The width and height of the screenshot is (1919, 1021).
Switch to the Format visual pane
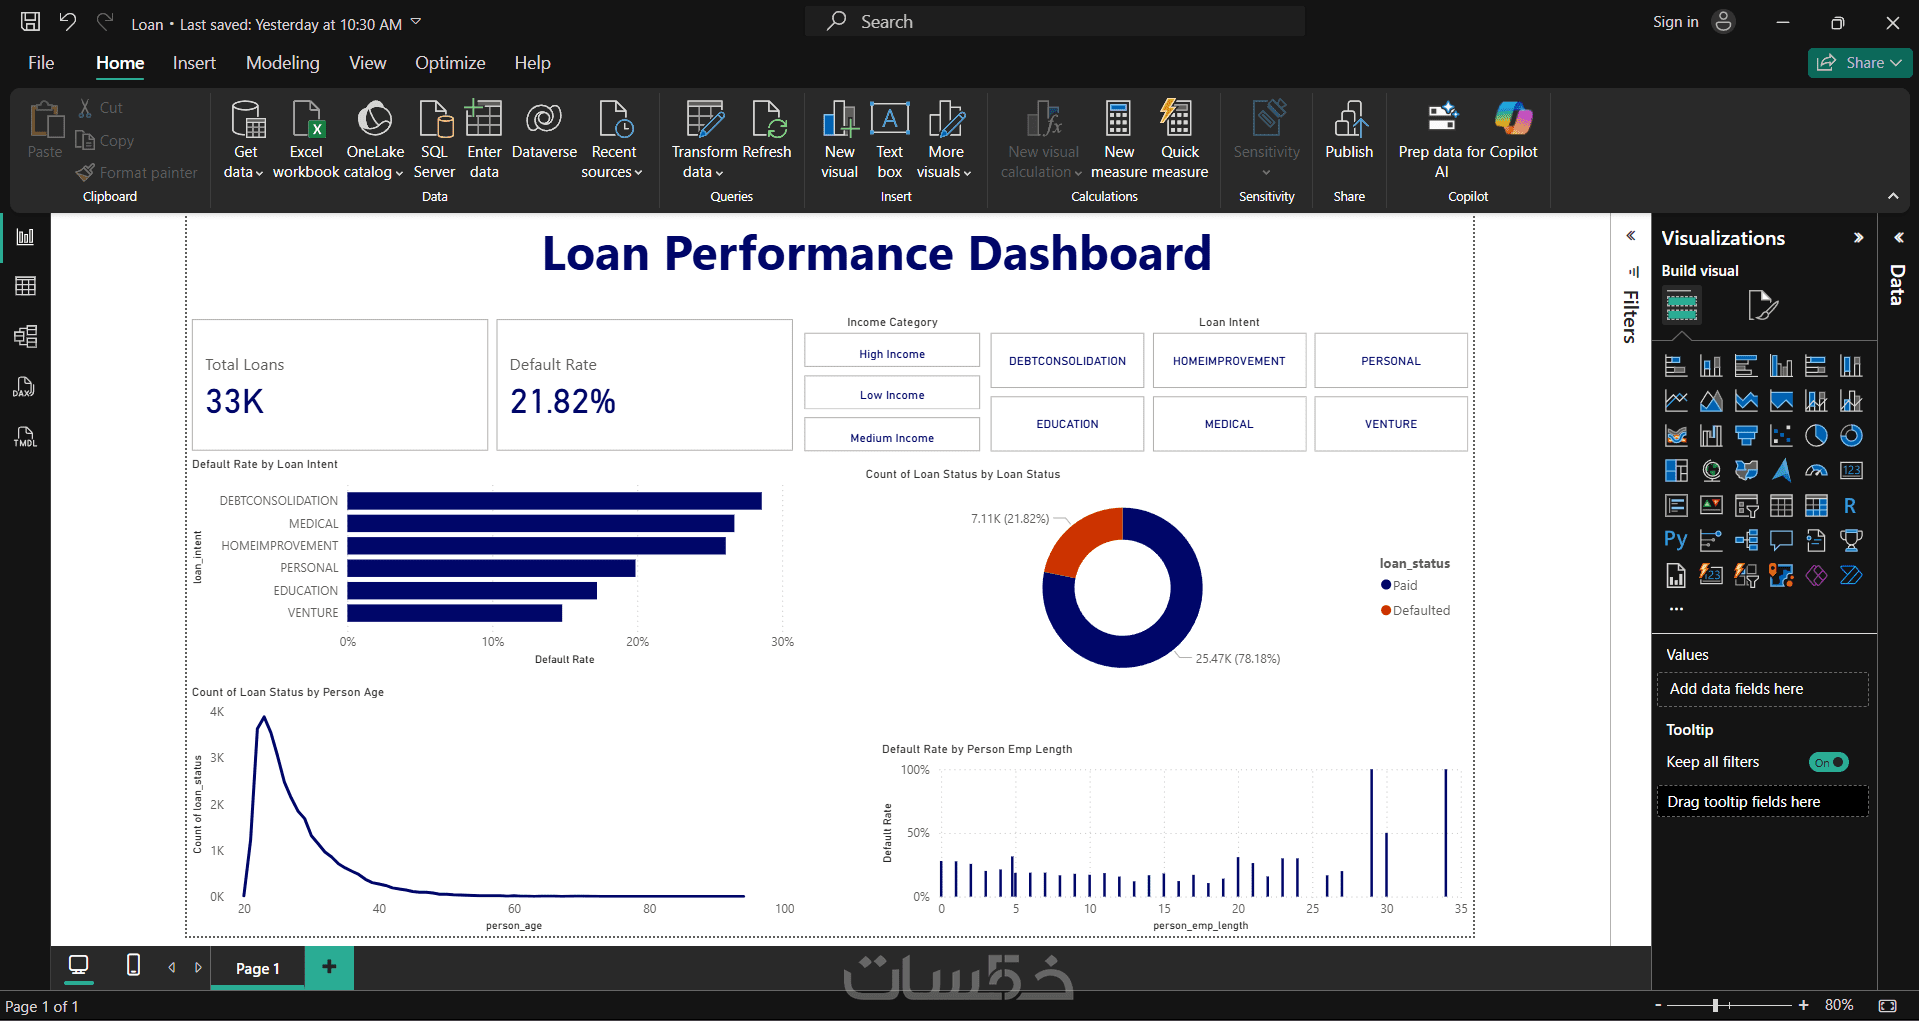(x=1762, y=305)
